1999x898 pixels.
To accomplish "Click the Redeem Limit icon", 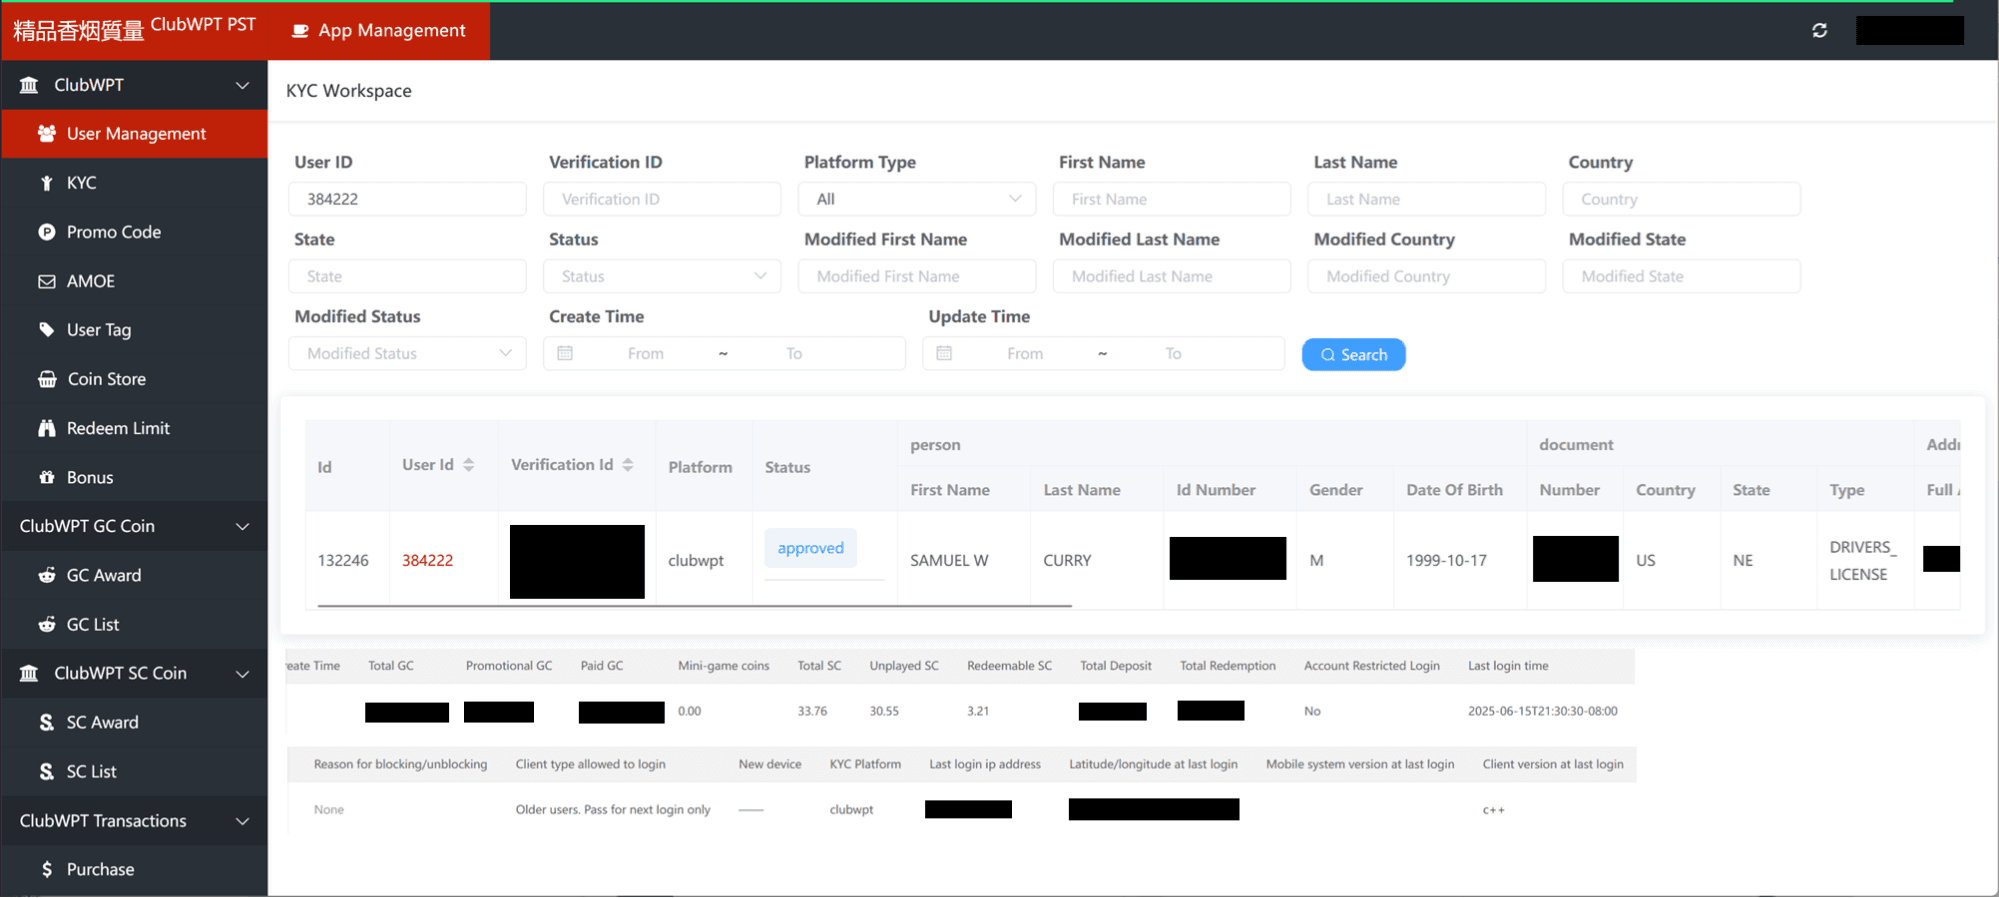I will [x=46, y=428].
